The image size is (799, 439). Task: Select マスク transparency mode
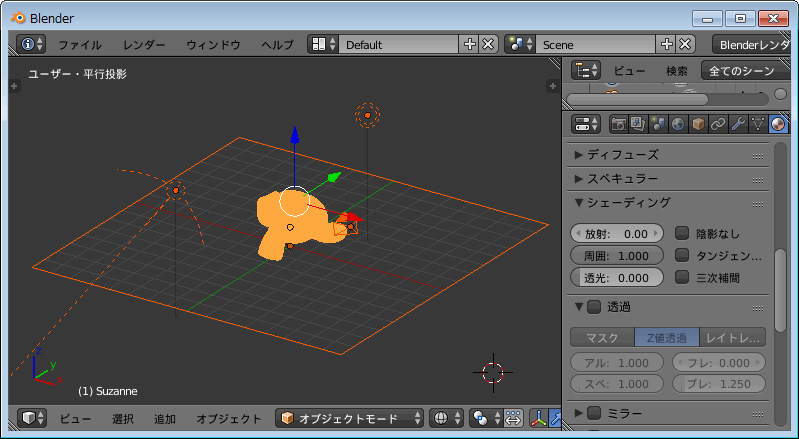coord(602,338)
